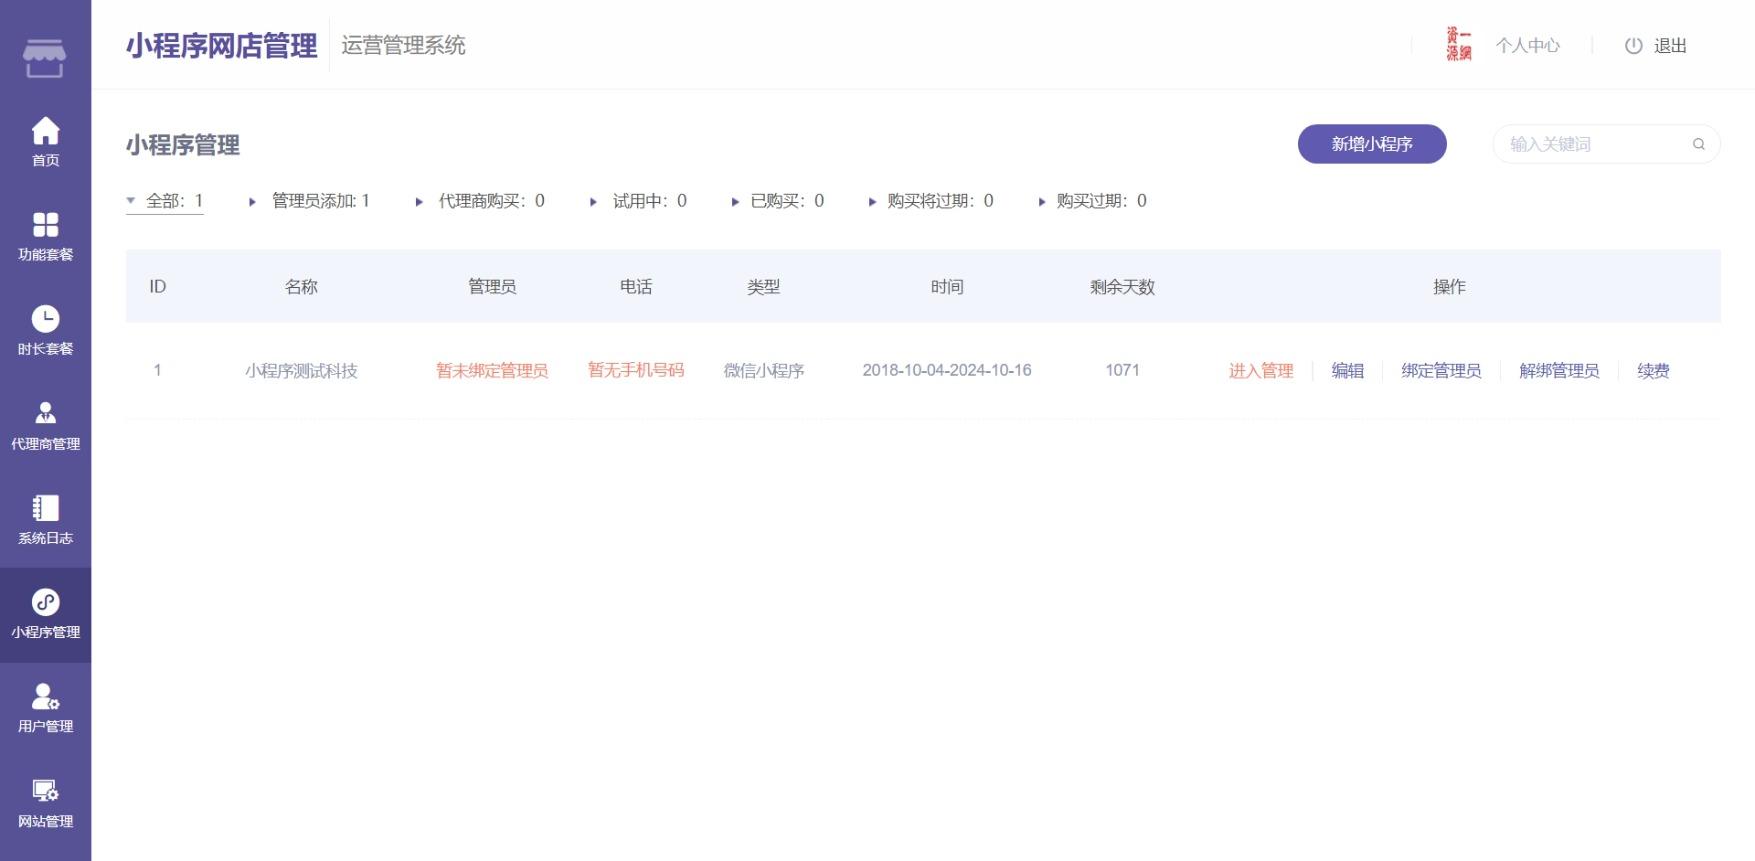Click the 小程序管理 page heading
The image size is (1755, 861).
pos(183,146)
